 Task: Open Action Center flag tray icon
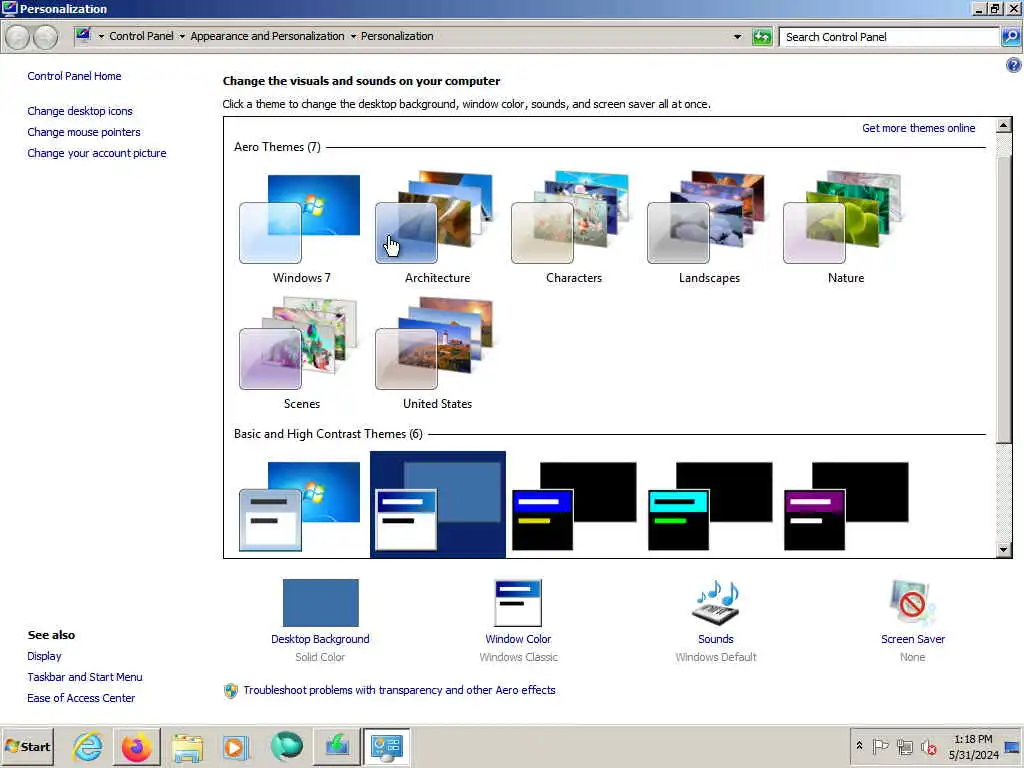pos(880,746)
